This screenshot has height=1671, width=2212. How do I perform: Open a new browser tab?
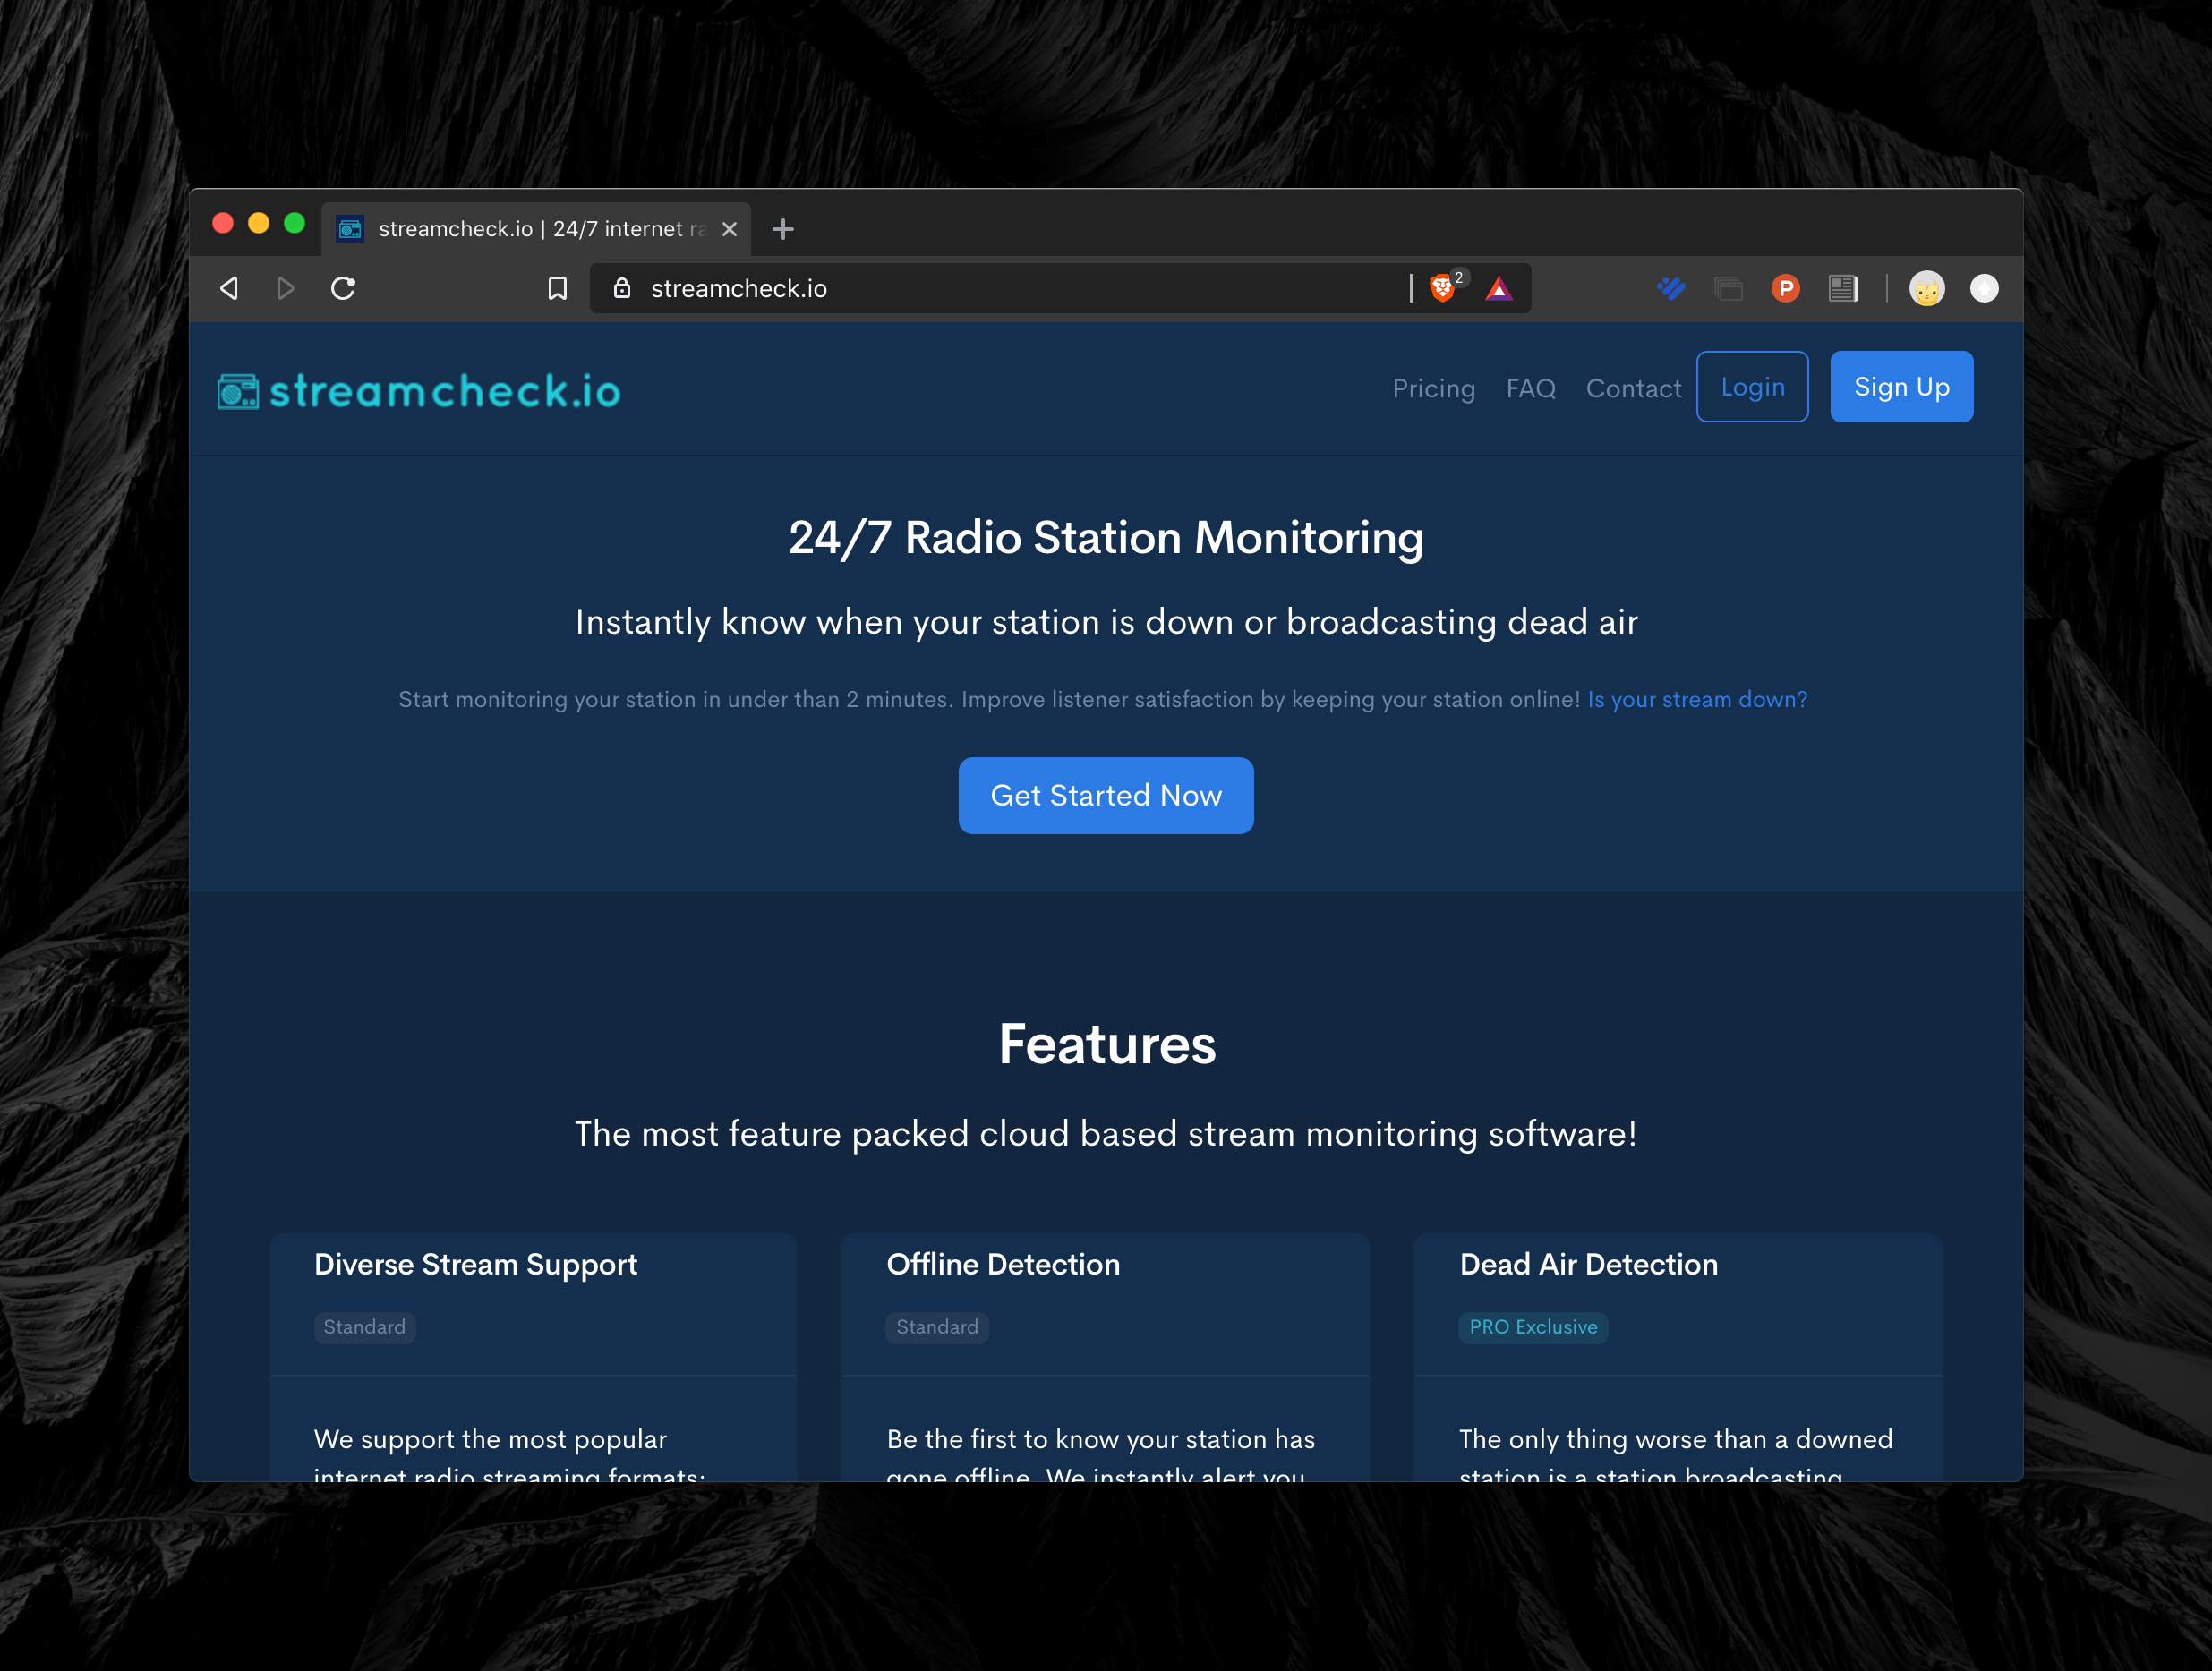click(x=783, y=229)
